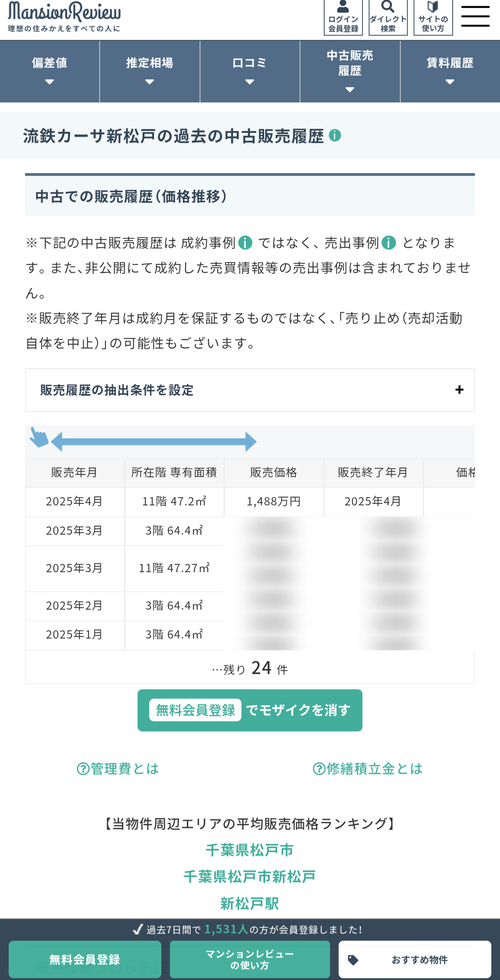The image size is (500, 980).
Task: Expand the 推定相場 dropdown tab
Action: [x=150, y=71]
